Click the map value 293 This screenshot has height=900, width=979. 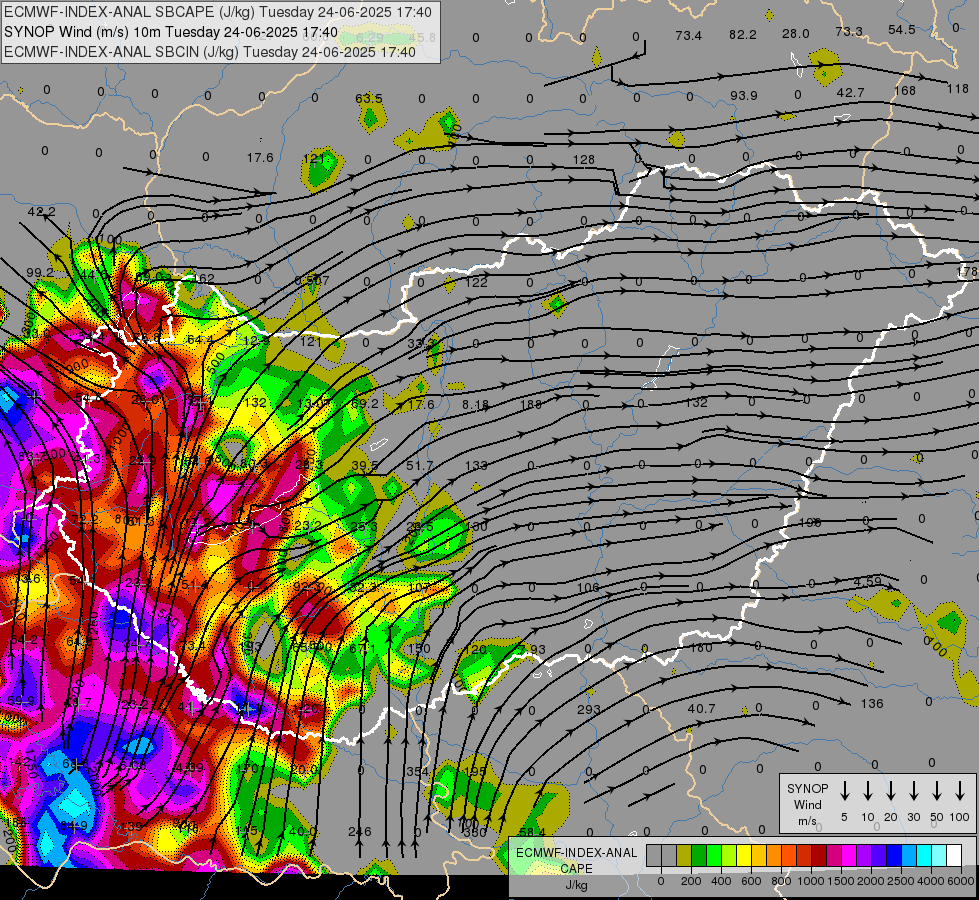tap(589, 710)
